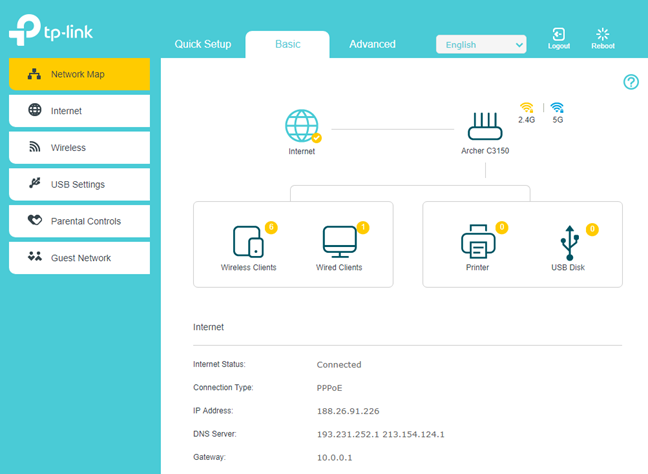Click the gateway value 10.0.0.1
The width and height of the screenshot is (648, 474).
click(x=334, y=457)
